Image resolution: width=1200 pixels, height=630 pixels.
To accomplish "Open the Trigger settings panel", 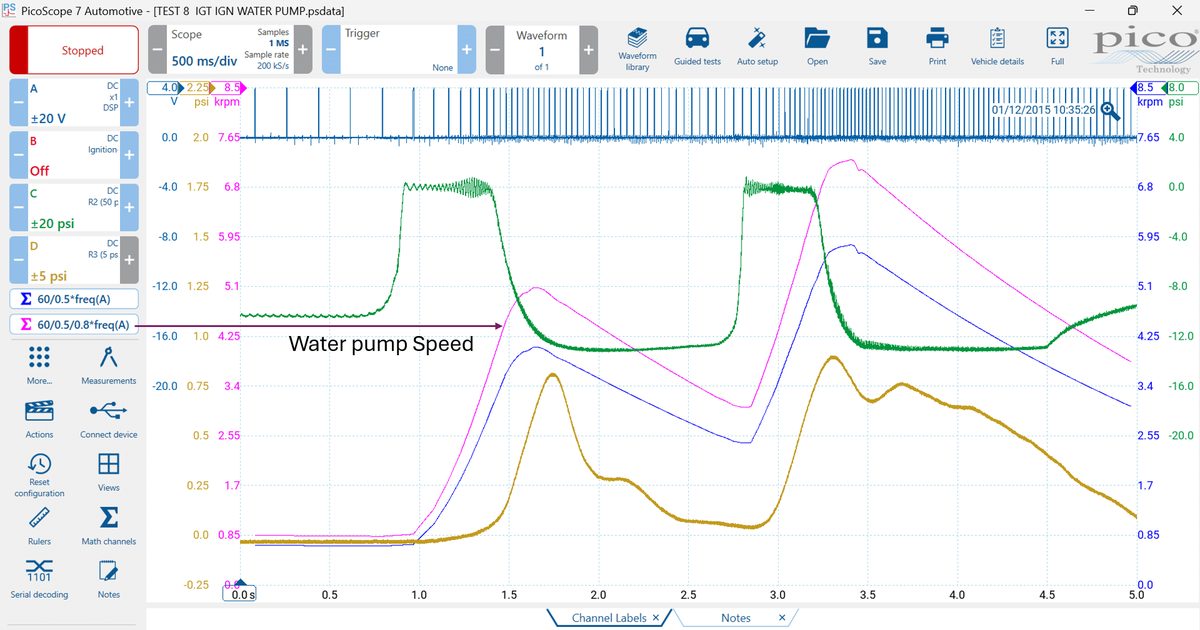I will (x=399, y=50).
